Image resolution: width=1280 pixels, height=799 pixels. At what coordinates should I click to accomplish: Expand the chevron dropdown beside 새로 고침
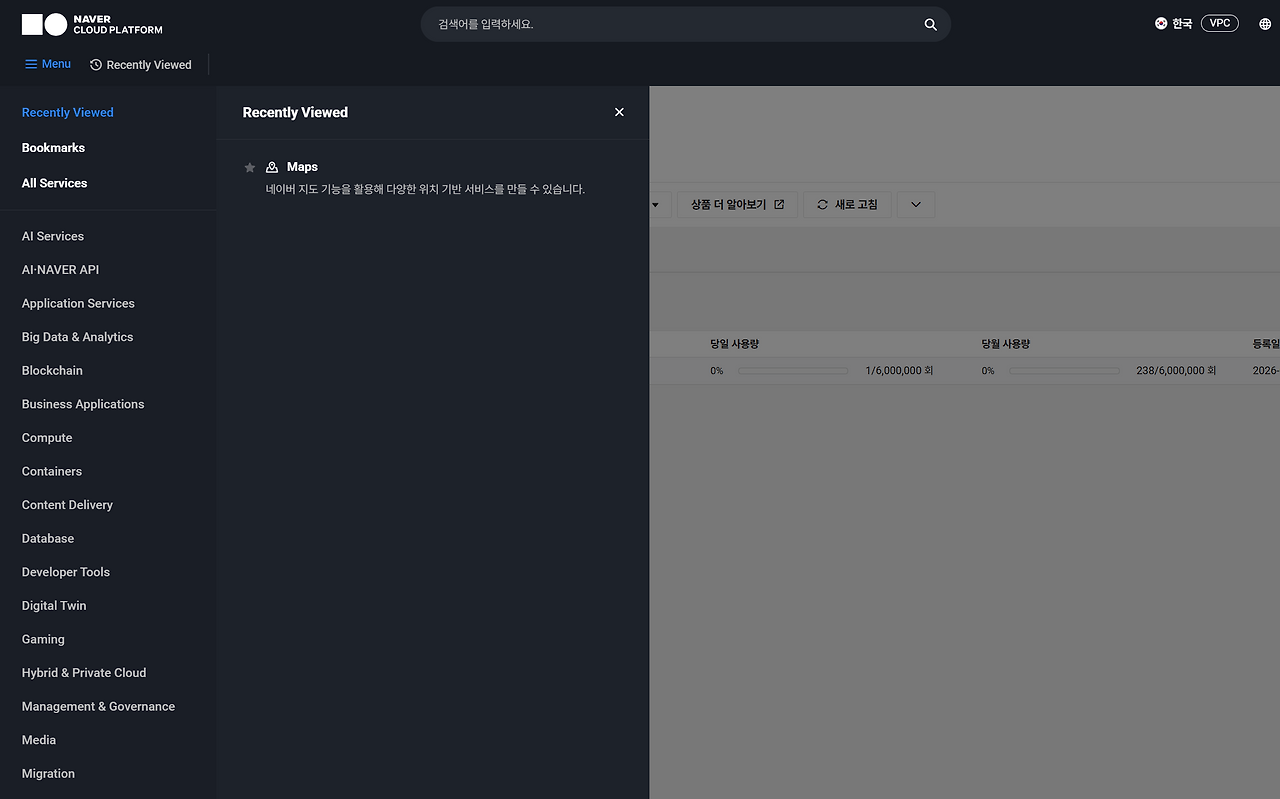[916, 204]
